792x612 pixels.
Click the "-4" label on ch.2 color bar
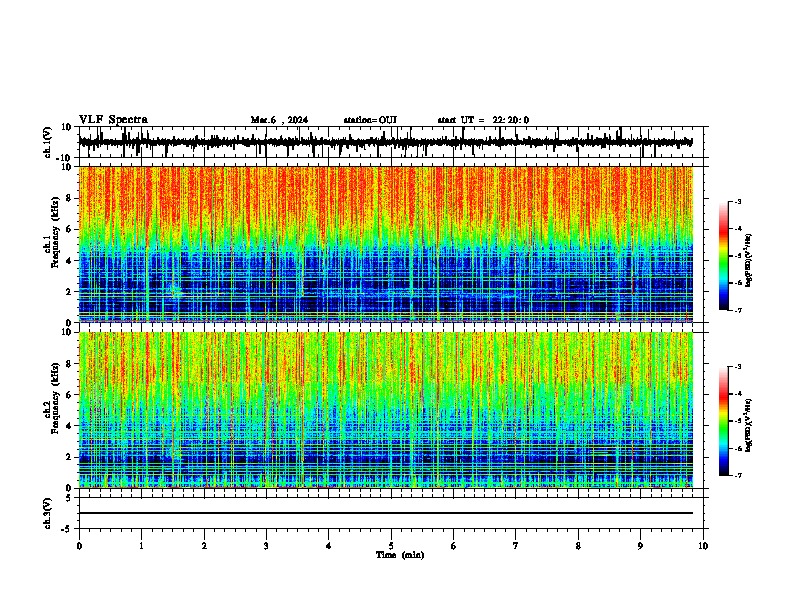tap(738, 394)
